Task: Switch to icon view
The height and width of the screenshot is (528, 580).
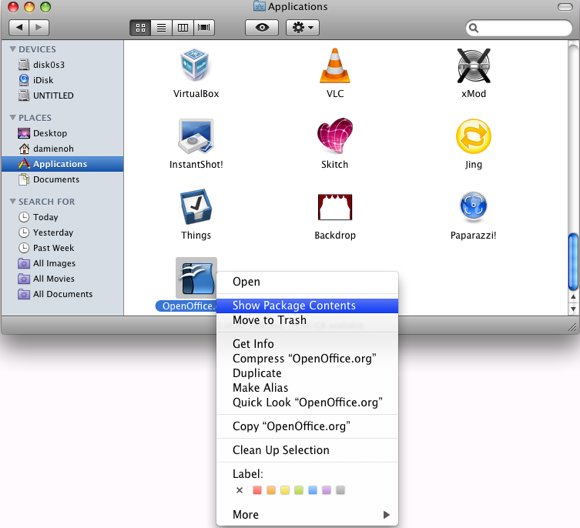Action: click(x=140, y=28)
